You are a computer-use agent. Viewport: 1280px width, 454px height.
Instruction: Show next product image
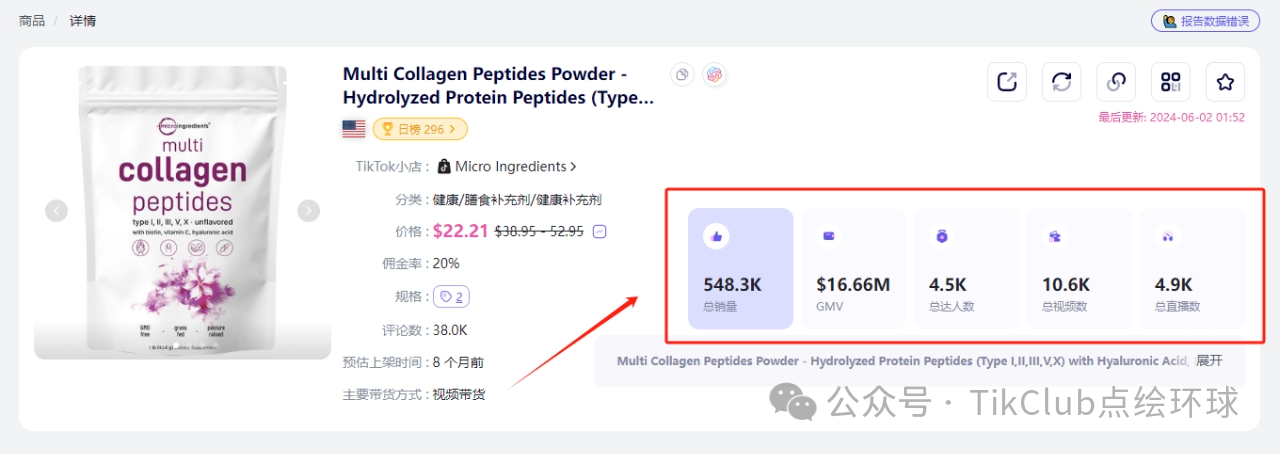[x=309, y=210]
